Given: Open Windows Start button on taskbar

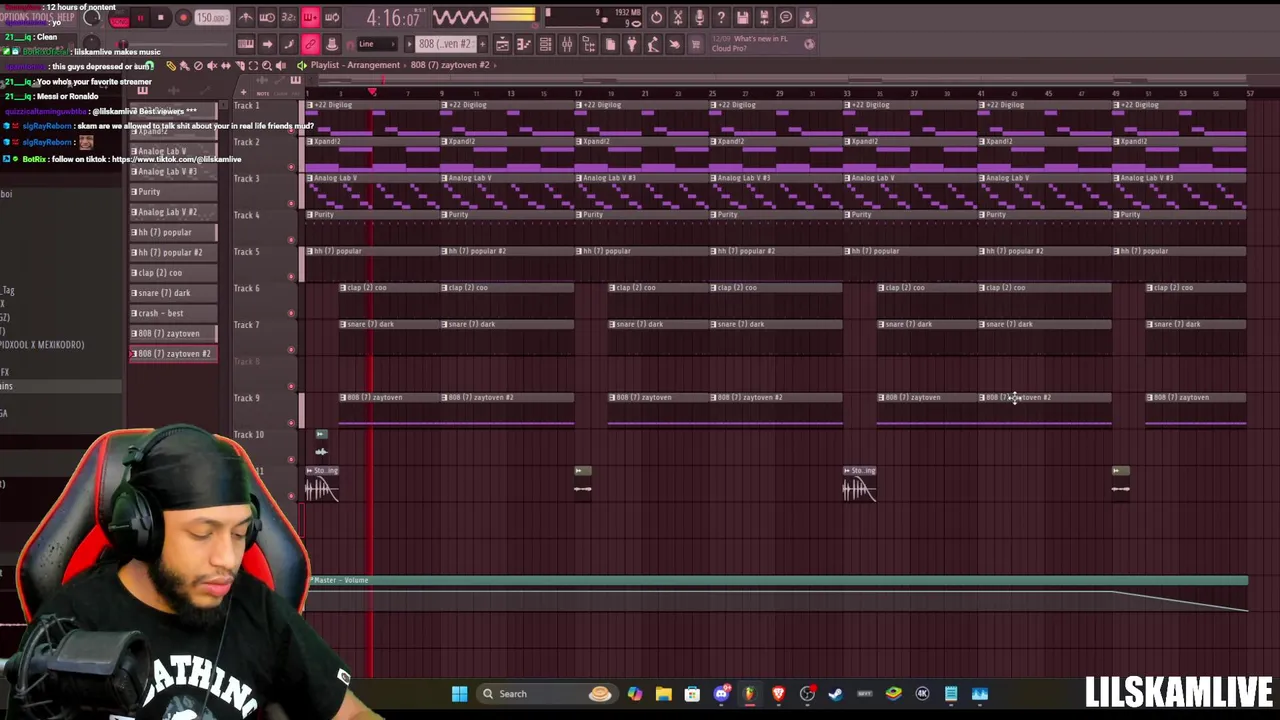Looking at the screenshot, I should tap(459, 694).
